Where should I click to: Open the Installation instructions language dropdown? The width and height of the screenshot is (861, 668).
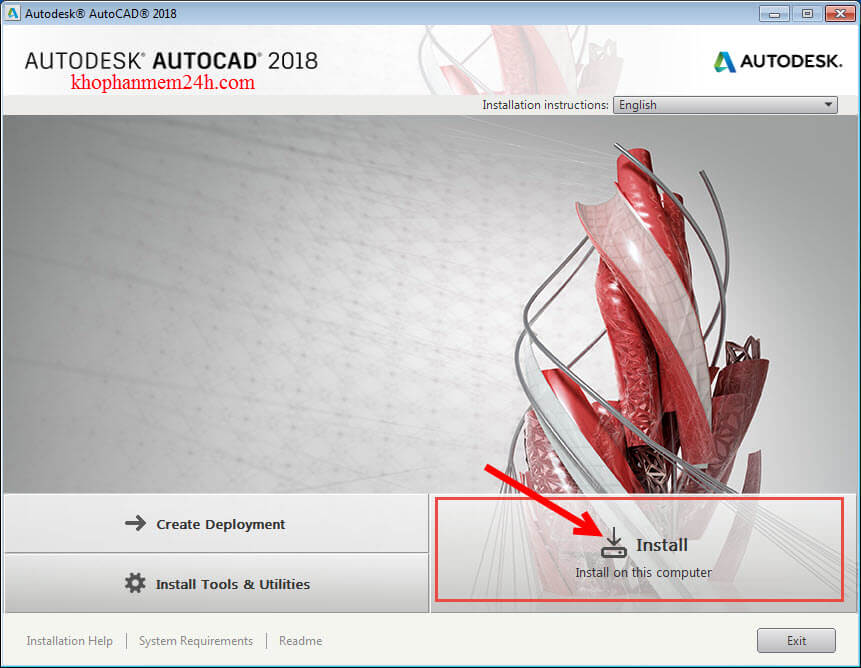point(725,105)
